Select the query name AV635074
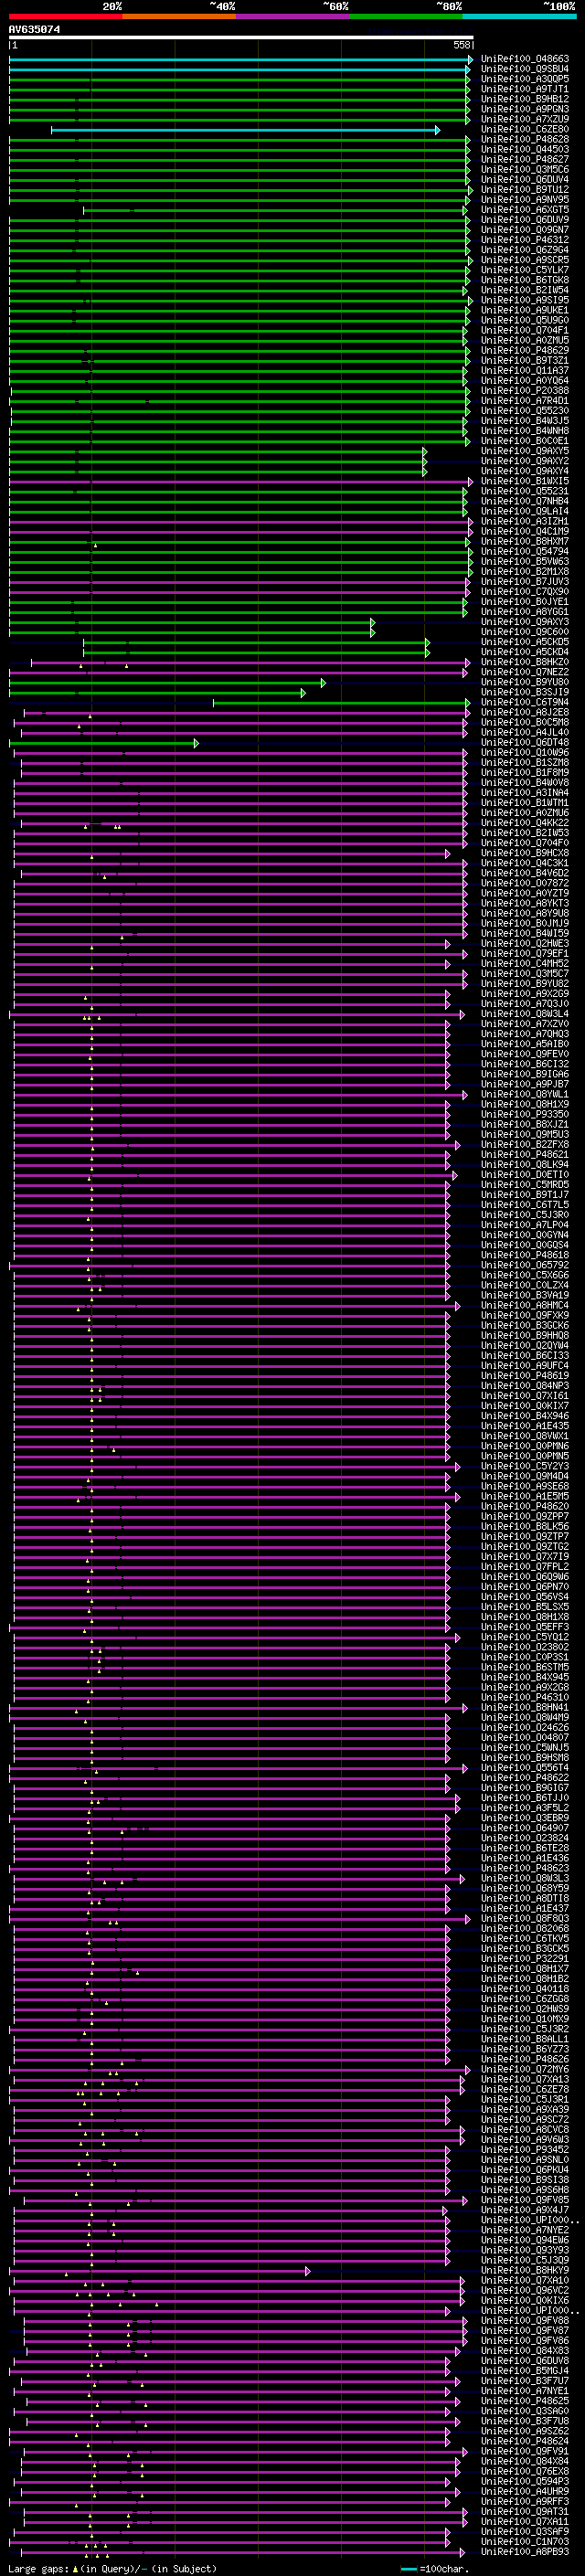Image resolution: width=585 pixels, height=2576 pixels. (x=34, y=29)
